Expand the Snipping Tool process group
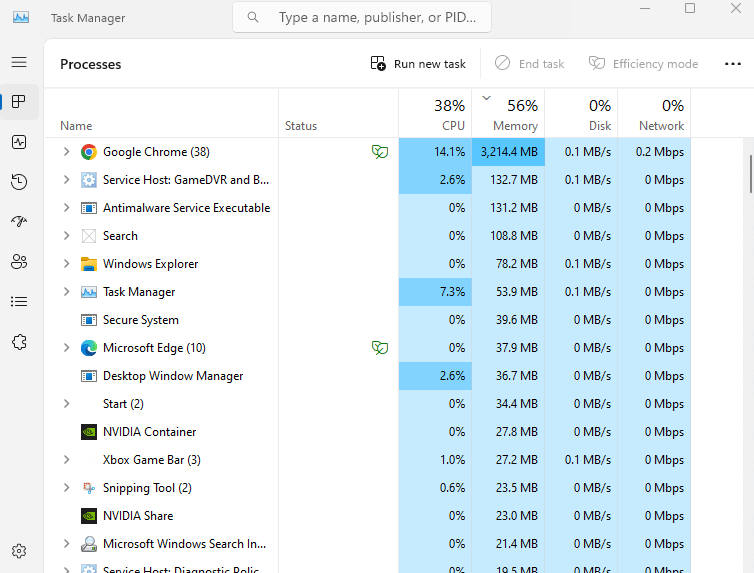The width and height of the screenshot is (754, 573). (66, 488)
